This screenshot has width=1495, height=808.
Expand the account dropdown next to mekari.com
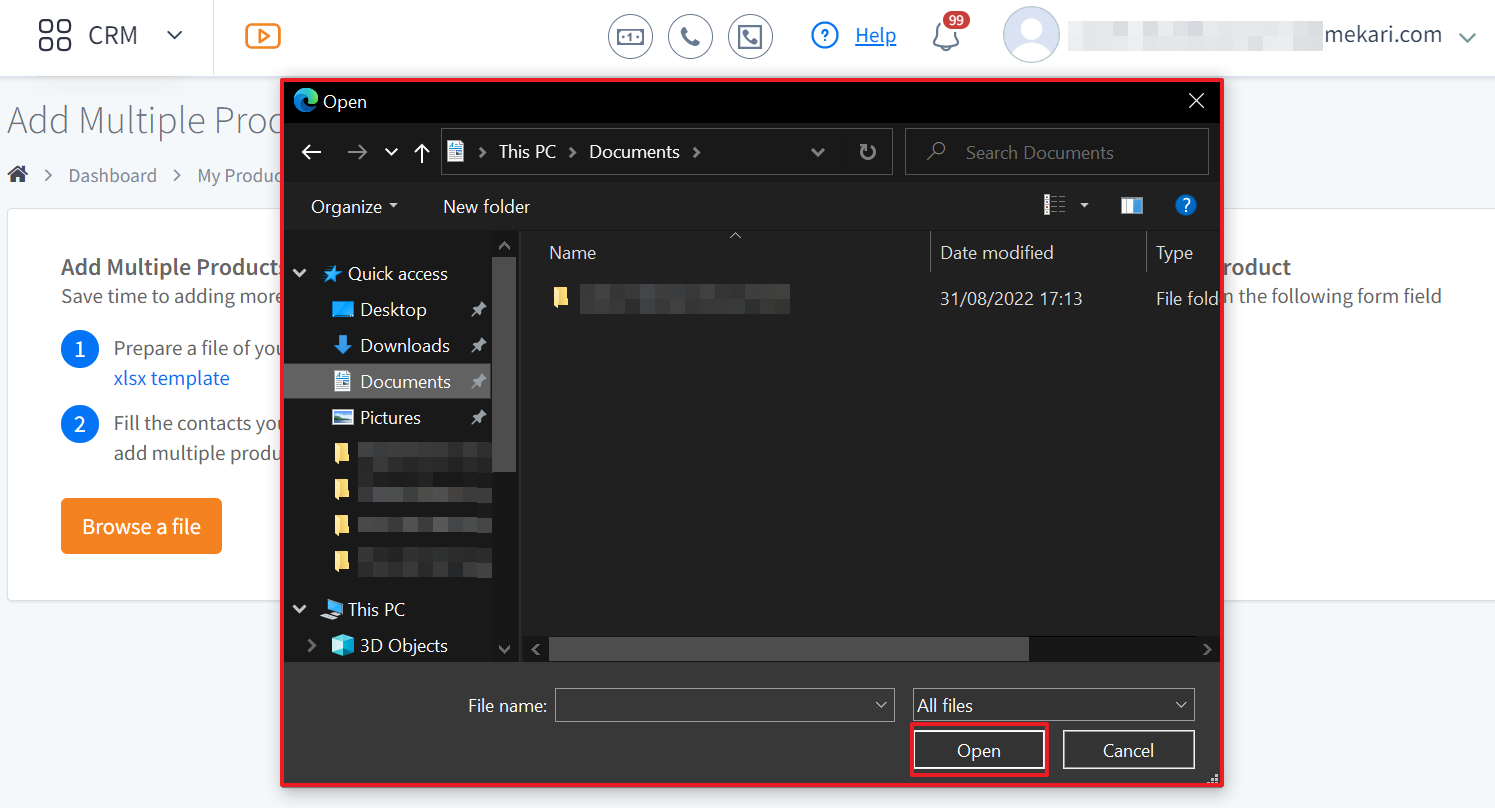[x=1467, y=37]
